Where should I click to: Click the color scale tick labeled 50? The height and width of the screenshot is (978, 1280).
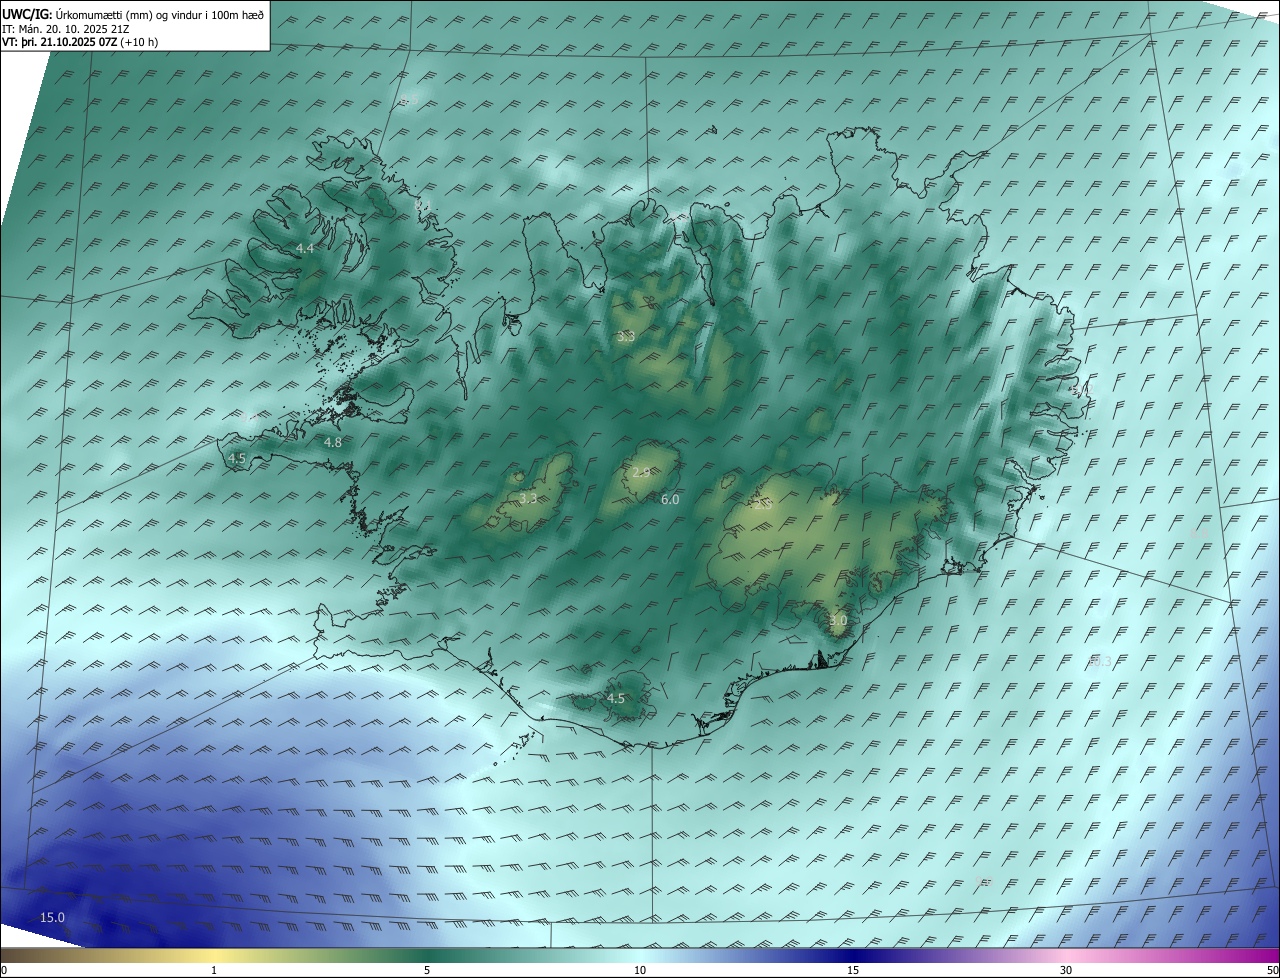click(x=1272, y=971)
